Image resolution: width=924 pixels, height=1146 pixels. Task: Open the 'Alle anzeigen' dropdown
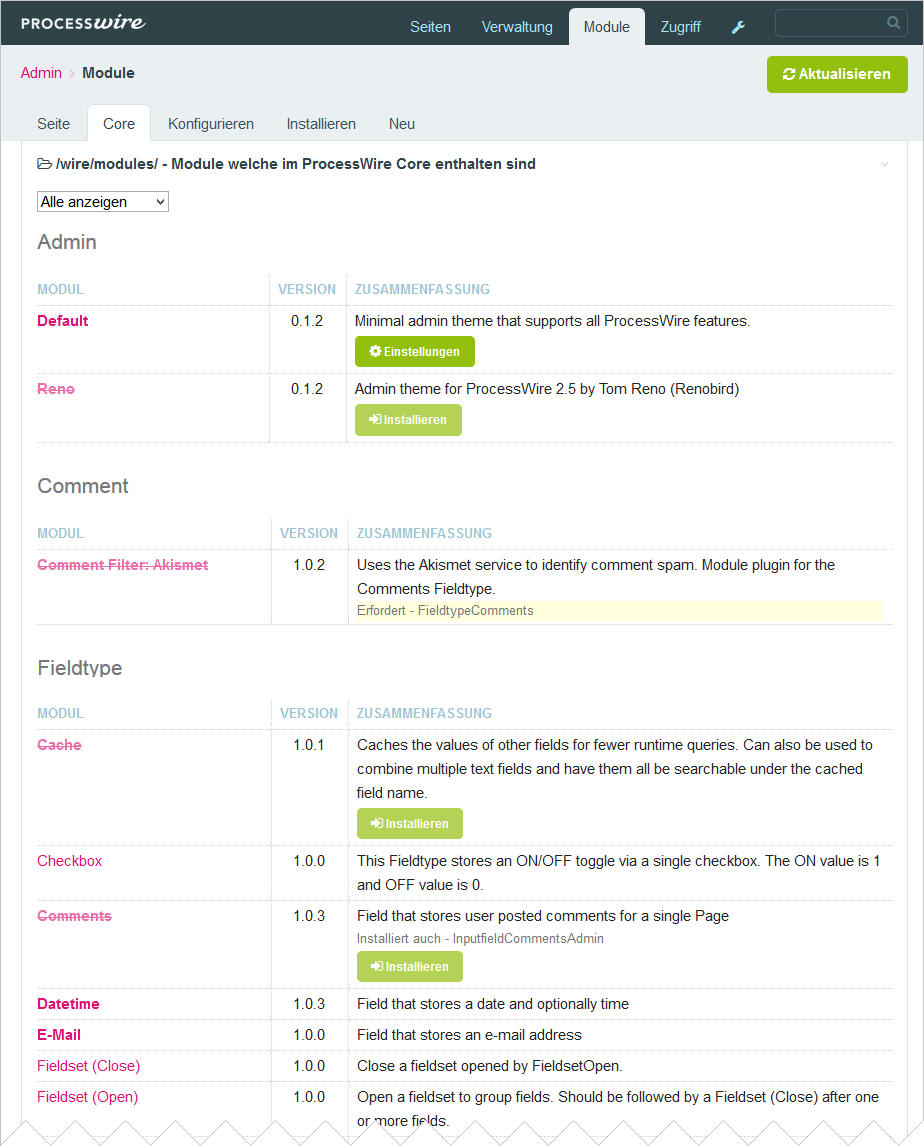102,202
